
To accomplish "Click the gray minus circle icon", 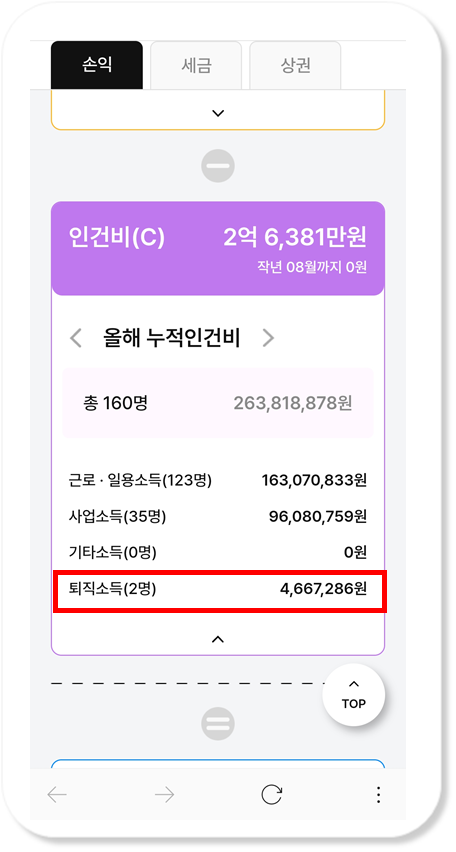I will pyautogui.click(x=218, y=165).
